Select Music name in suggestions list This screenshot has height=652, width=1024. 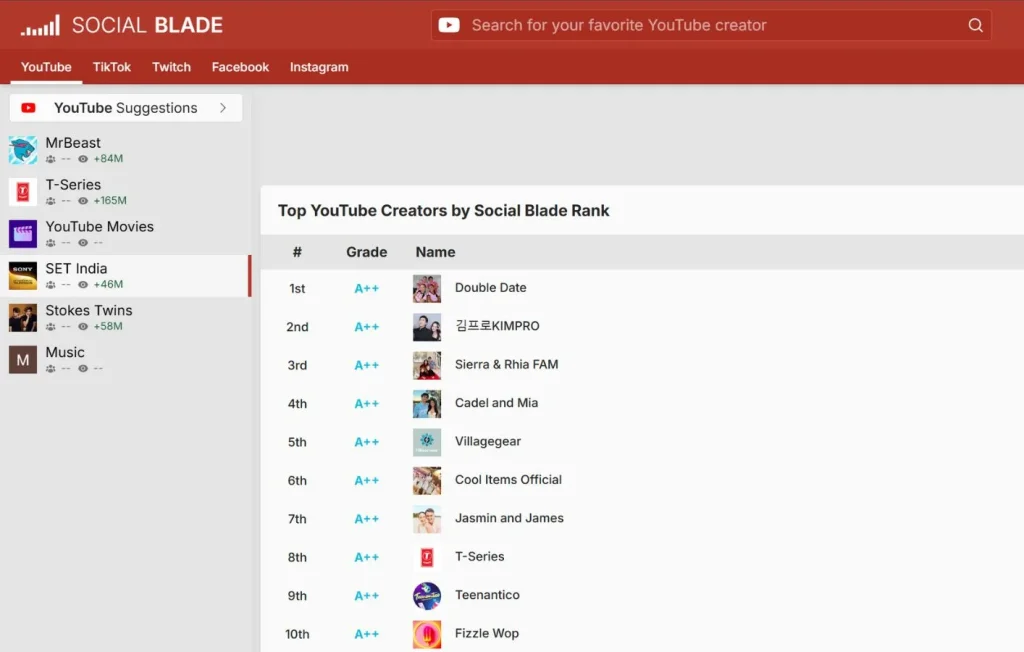click(x=65, y=352)
